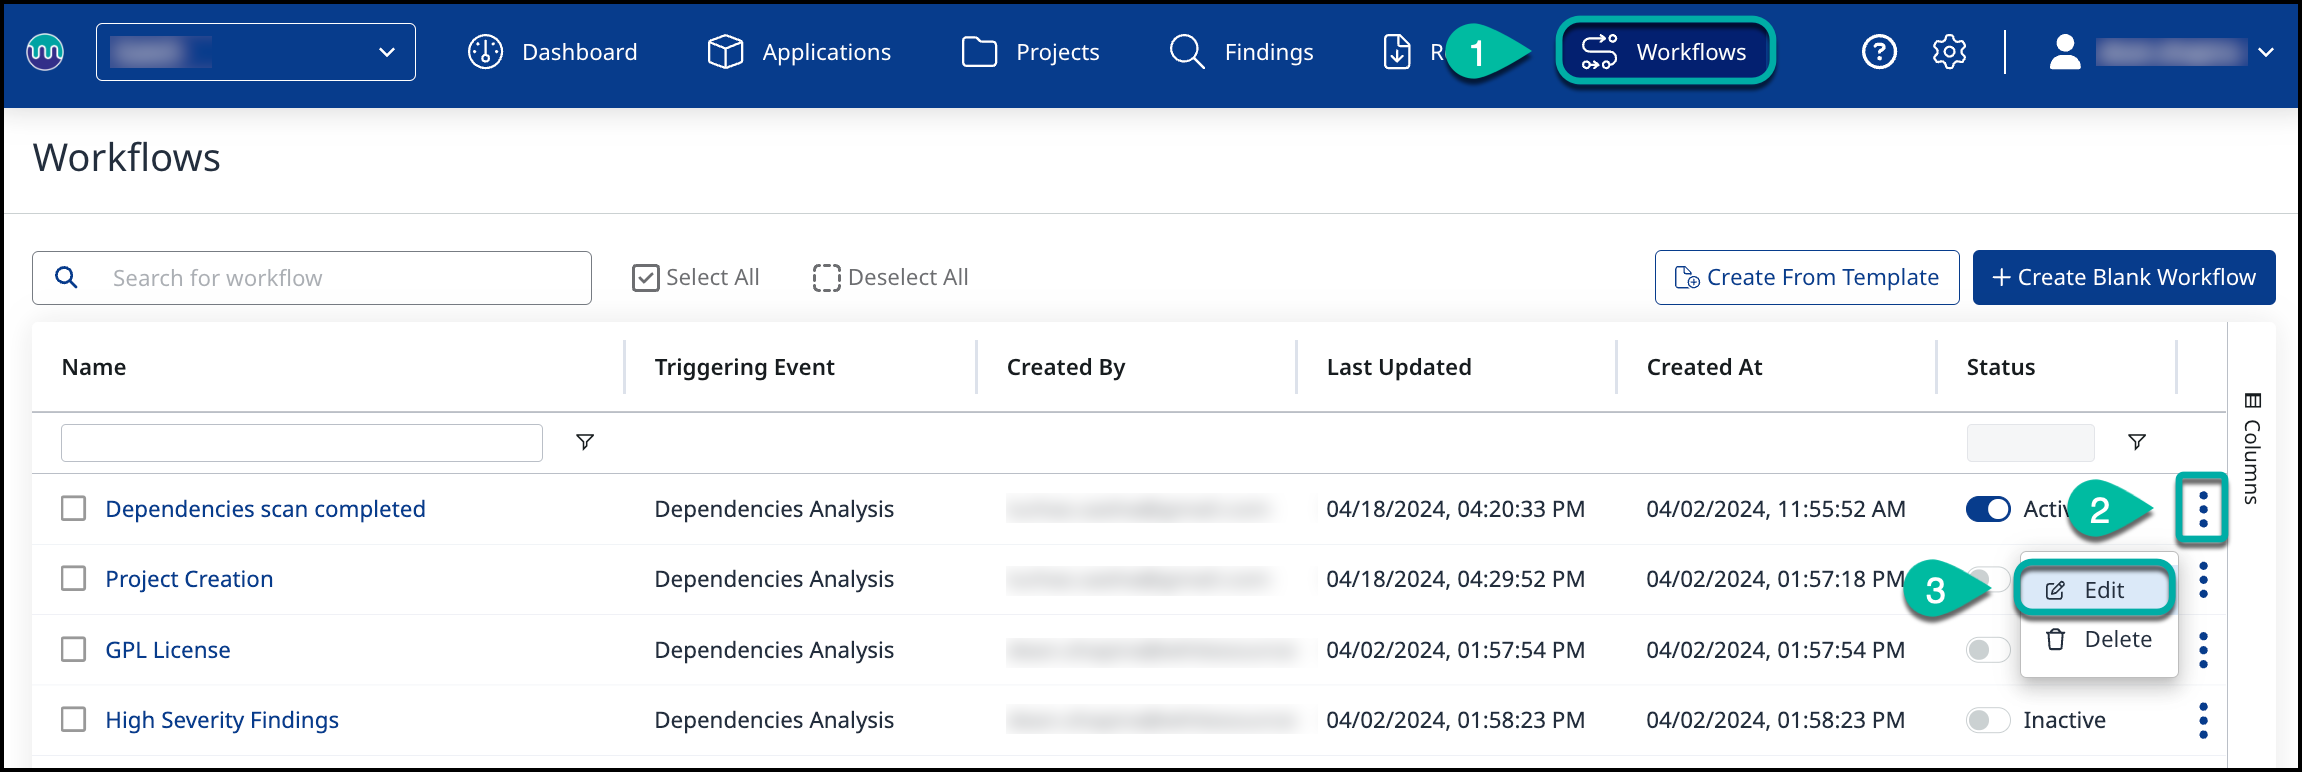Open the Columns side panel
This screenshot has height=772, width=2302.
pos(2252,448)
